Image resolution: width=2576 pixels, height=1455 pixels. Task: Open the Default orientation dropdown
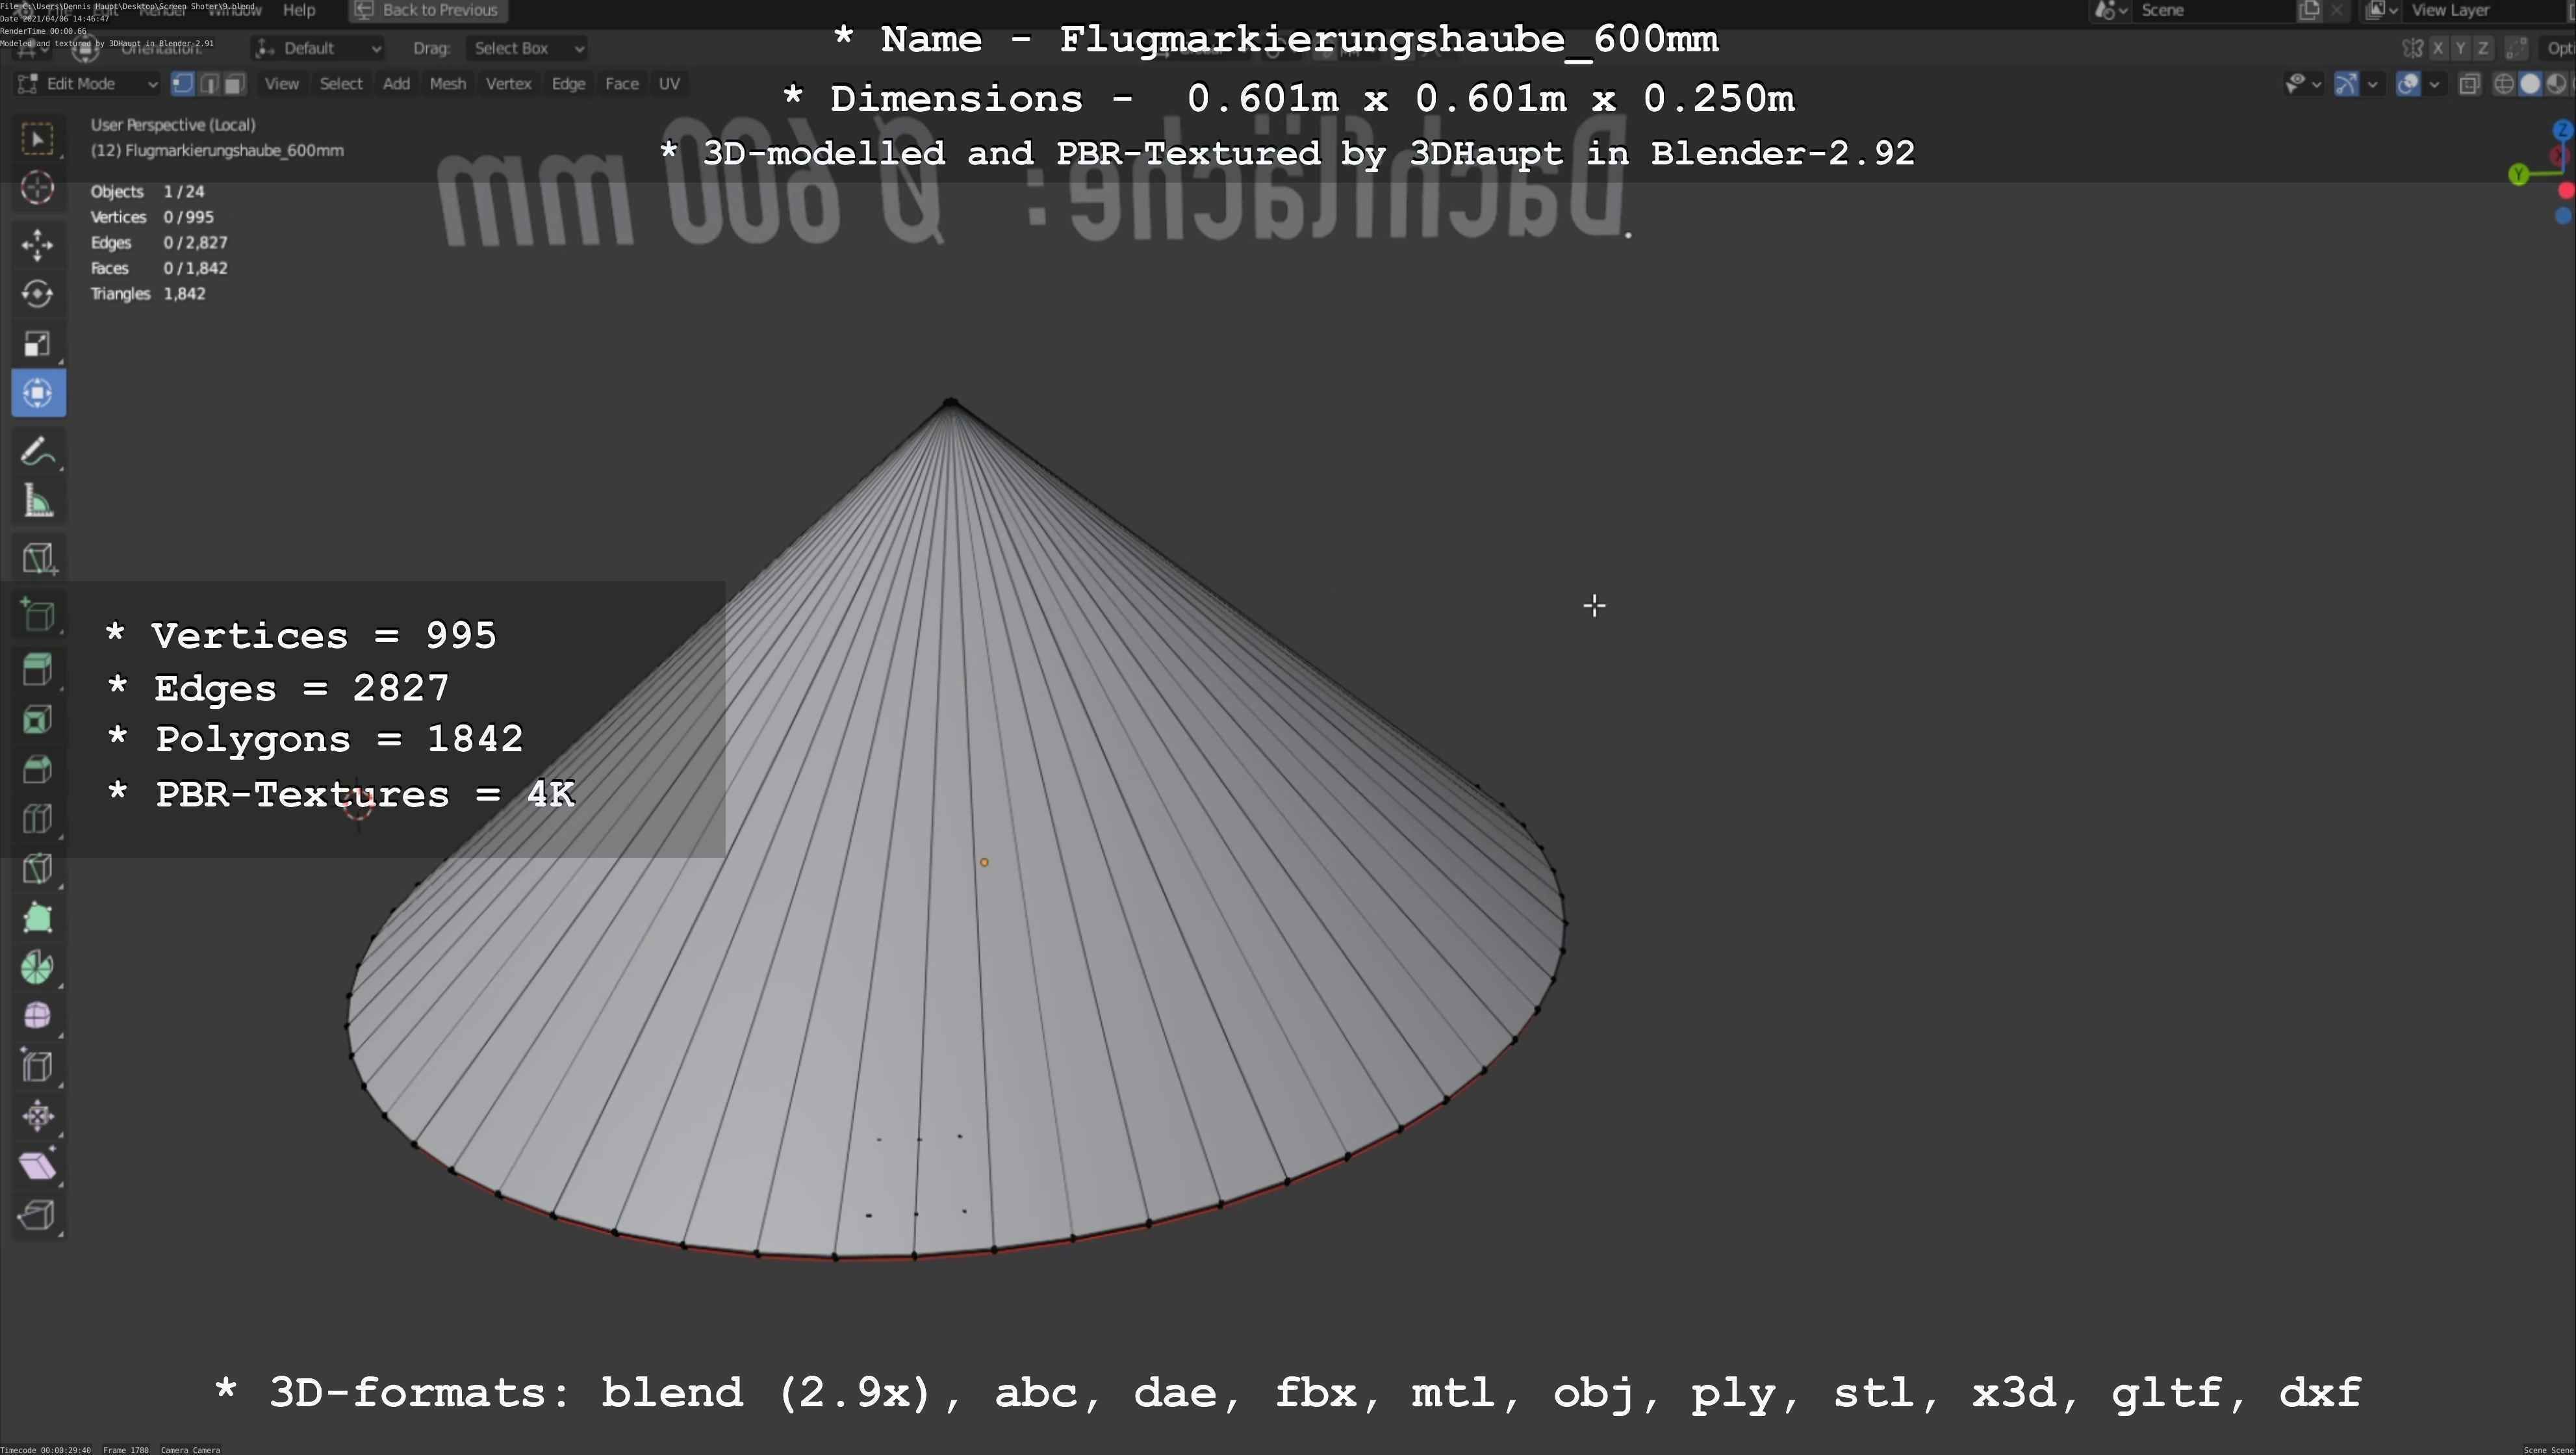pos(318,48)
